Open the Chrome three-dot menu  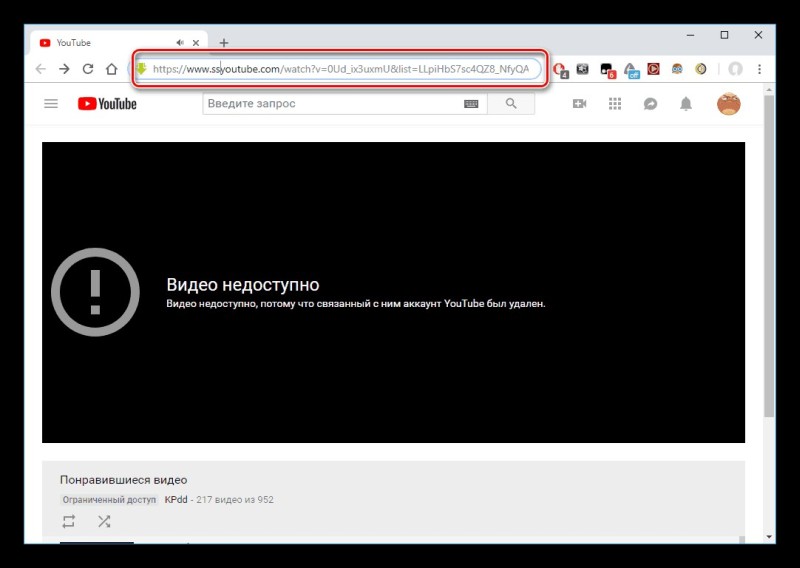pyautogui.click(x=759, y=69)
